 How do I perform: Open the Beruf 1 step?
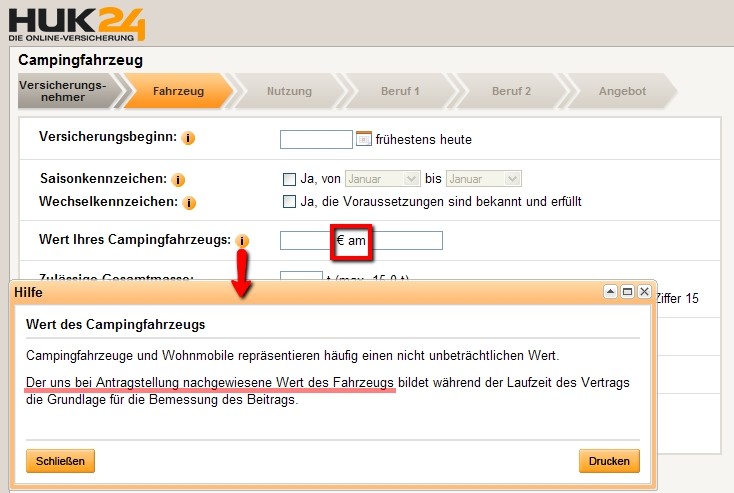coord(400,91)
